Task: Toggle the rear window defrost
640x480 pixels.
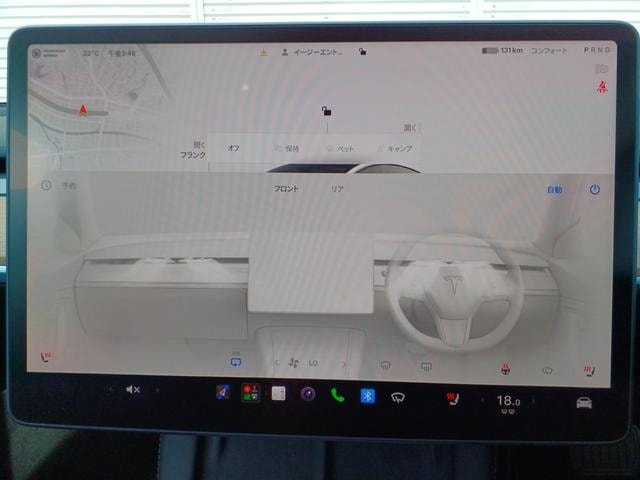Action: click(426, 367)
